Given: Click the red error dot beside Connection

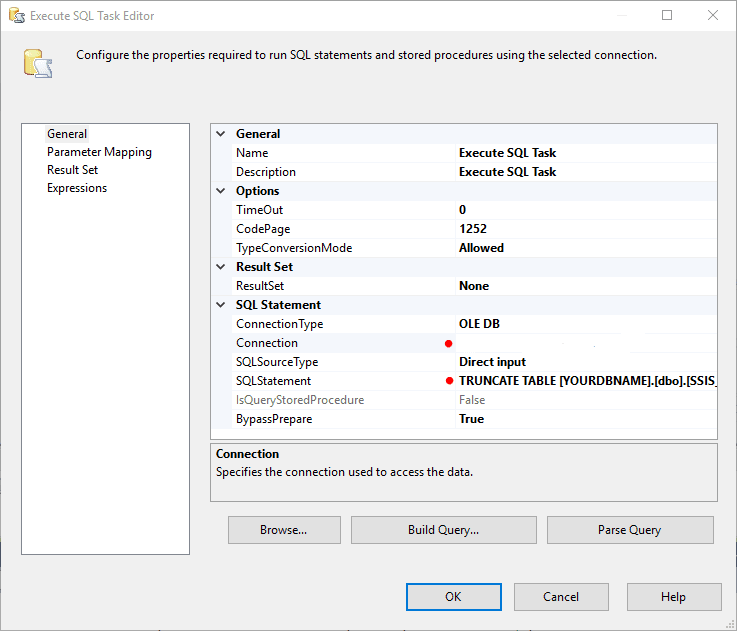Looking at the screenshot, I should (x=449, y=343).
